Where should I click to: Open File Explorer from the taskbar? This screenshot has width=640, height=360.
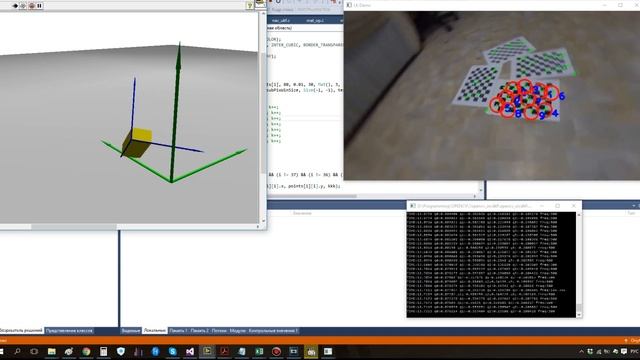(51, 351)
